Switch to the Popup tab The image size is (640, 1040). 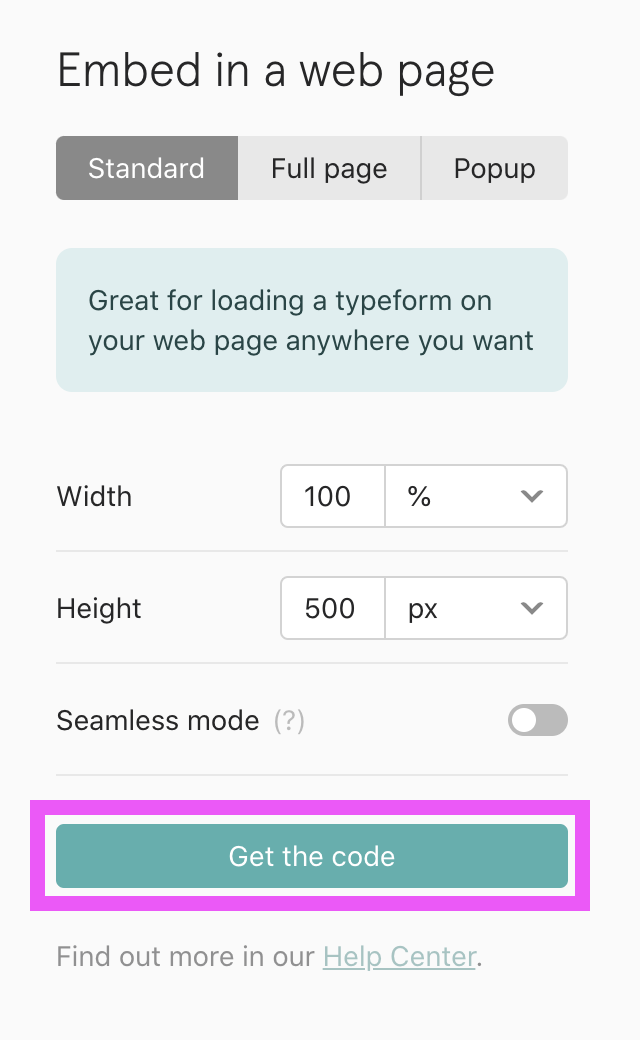point(494,168)
